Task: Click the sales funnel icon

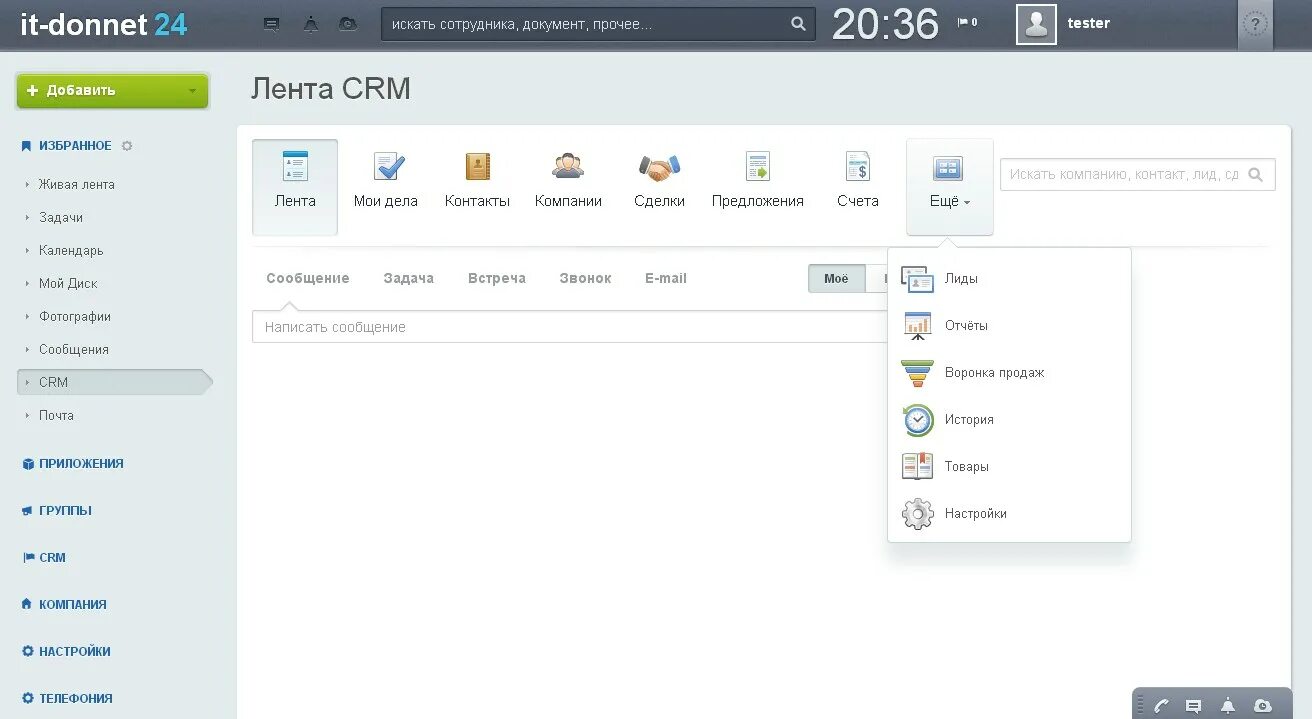Action: 917,374
